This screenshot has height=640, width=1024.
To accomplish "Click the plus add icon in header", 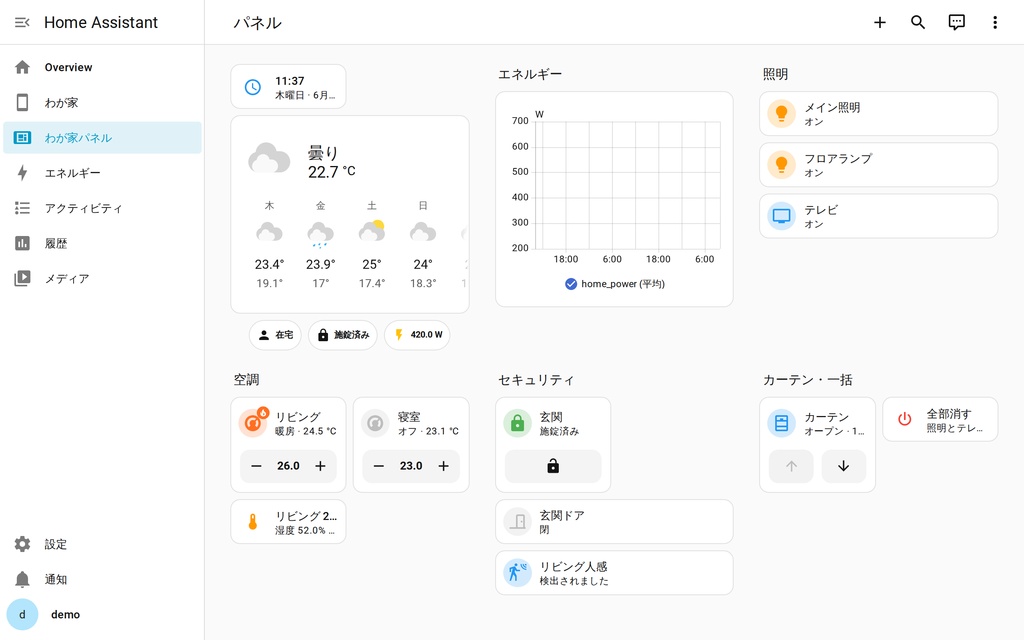I will pos(880,22).
